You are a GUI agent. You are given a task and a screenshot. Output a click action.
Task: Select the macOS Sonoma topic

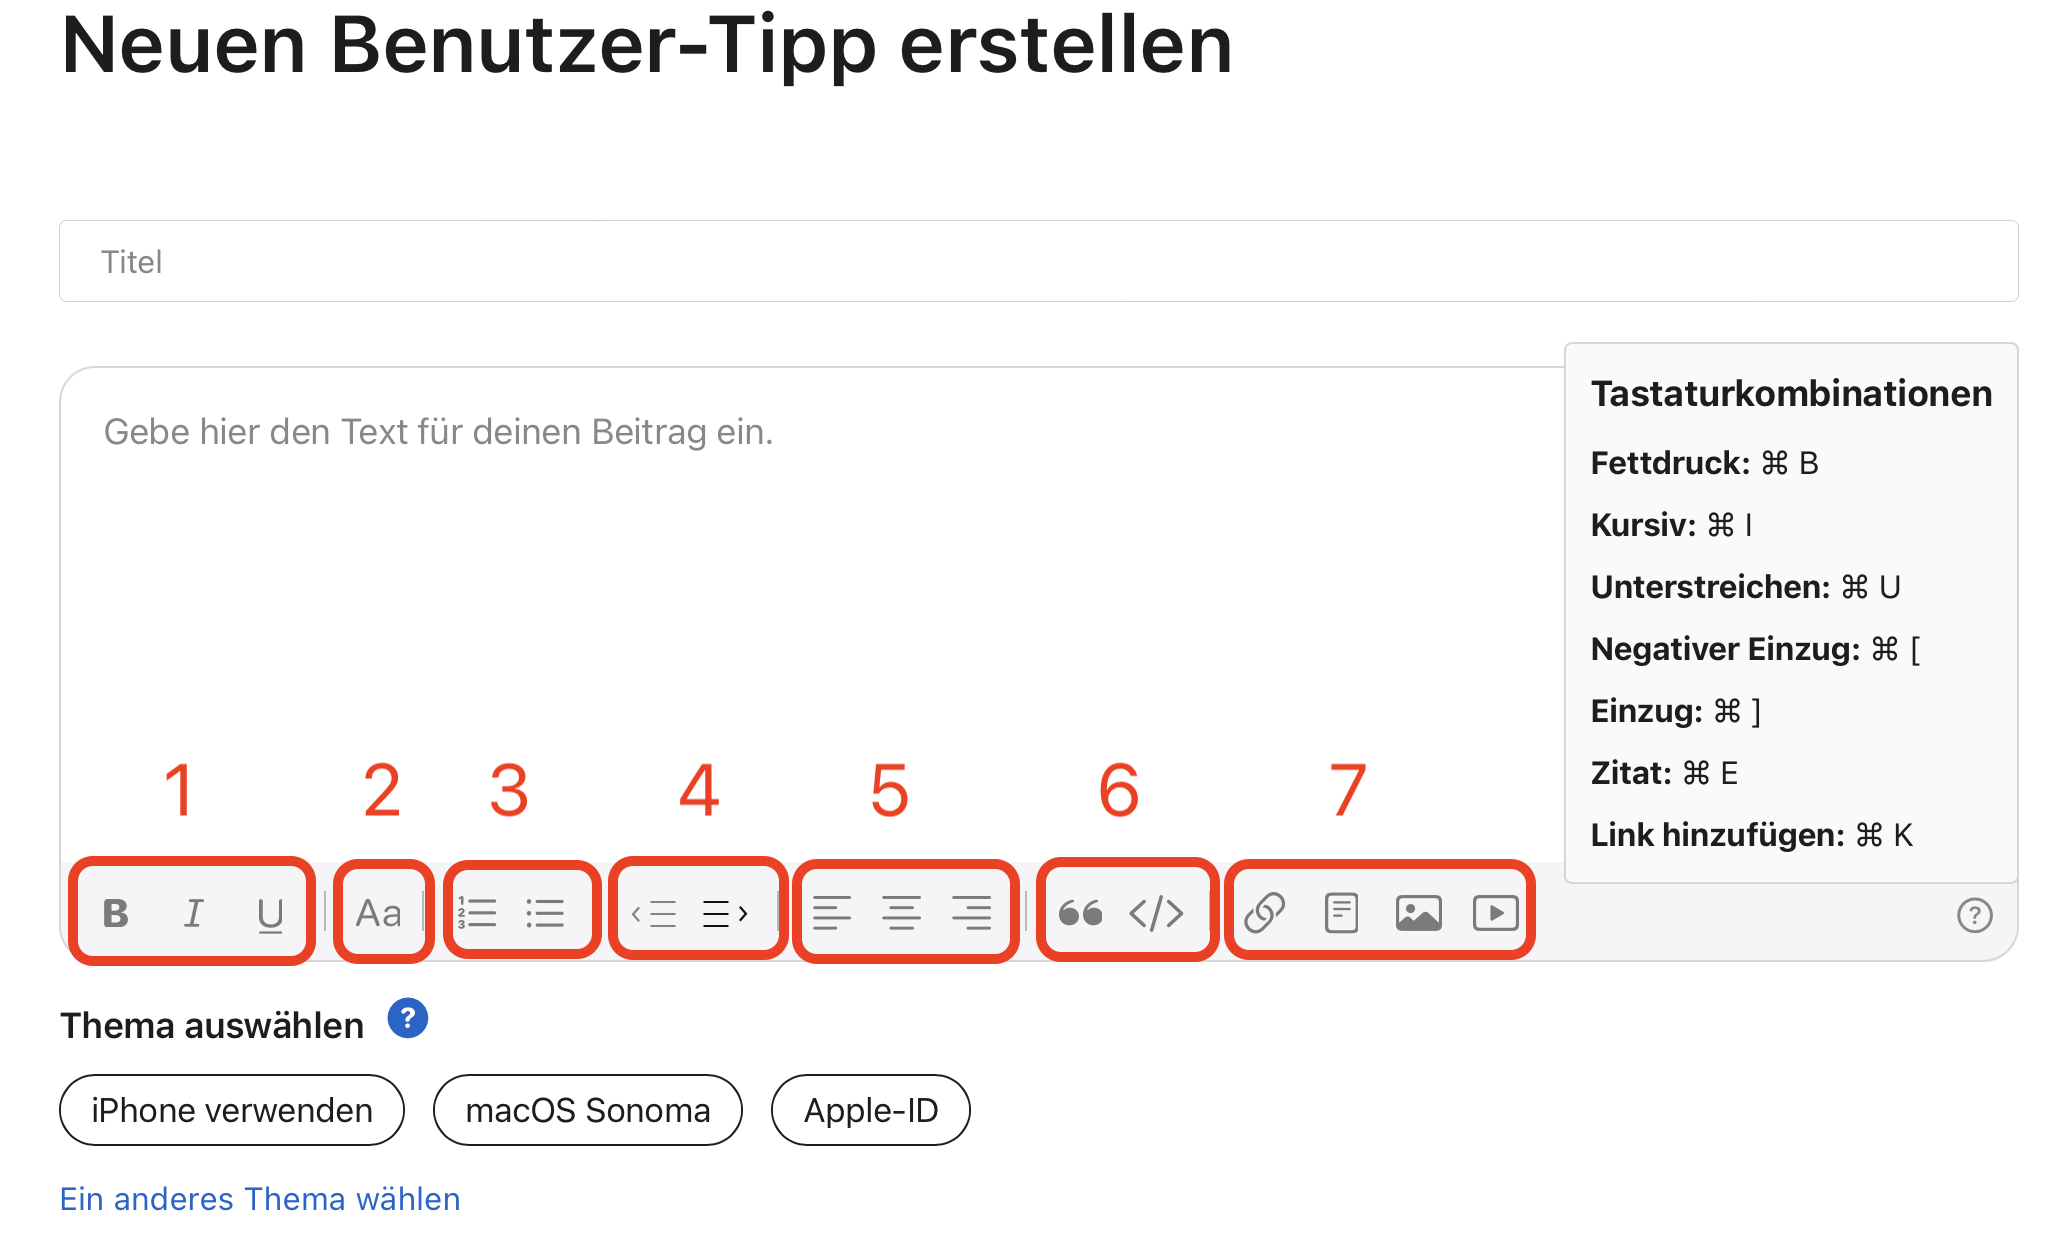588,1110
